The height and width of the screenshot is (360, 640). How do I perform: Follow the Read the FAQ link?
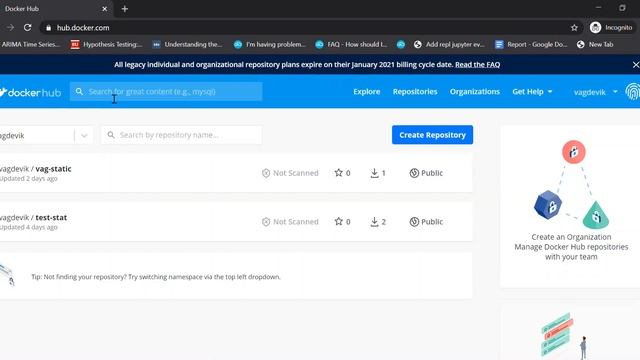478,64
